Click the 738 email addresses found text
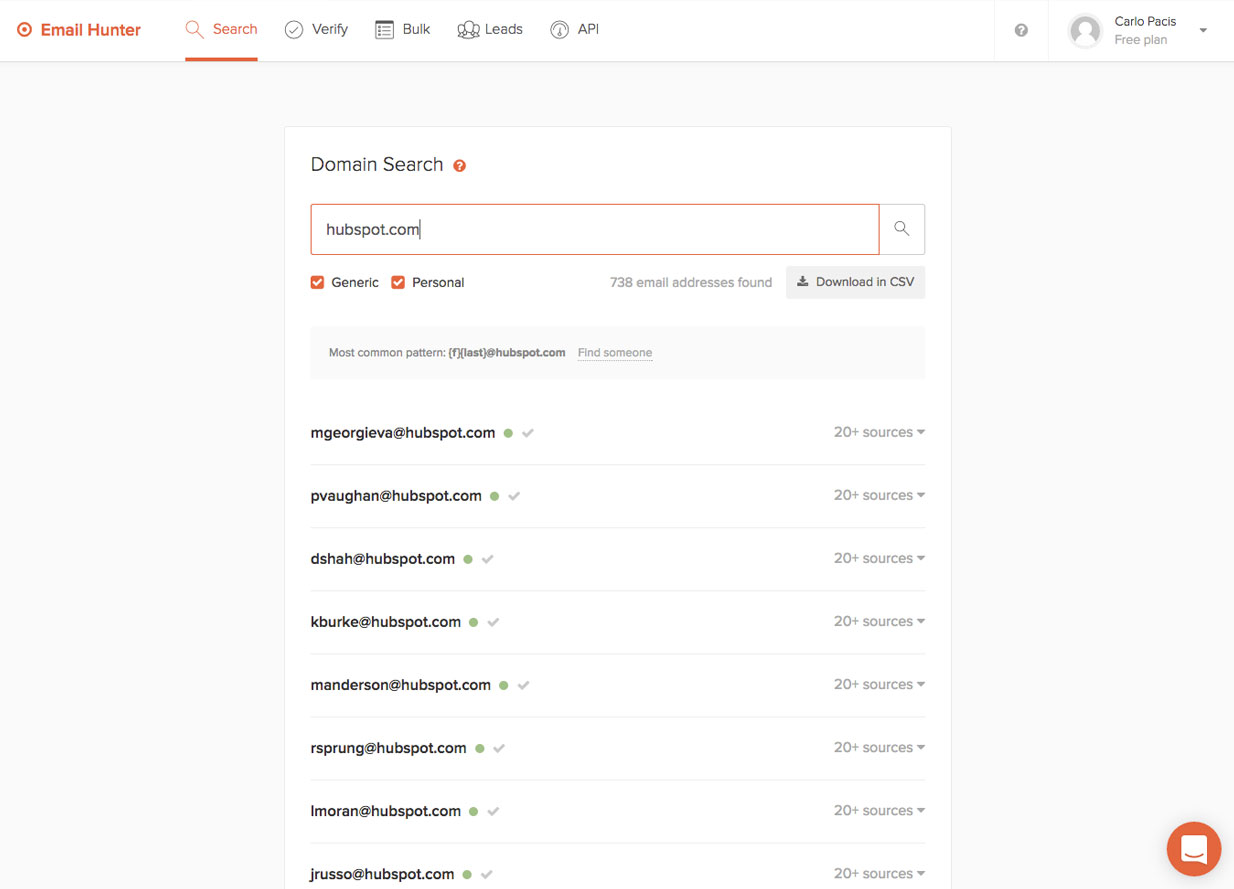This screenshot has height=889, width=1234. pyautogui.click(x=691, y=283)
